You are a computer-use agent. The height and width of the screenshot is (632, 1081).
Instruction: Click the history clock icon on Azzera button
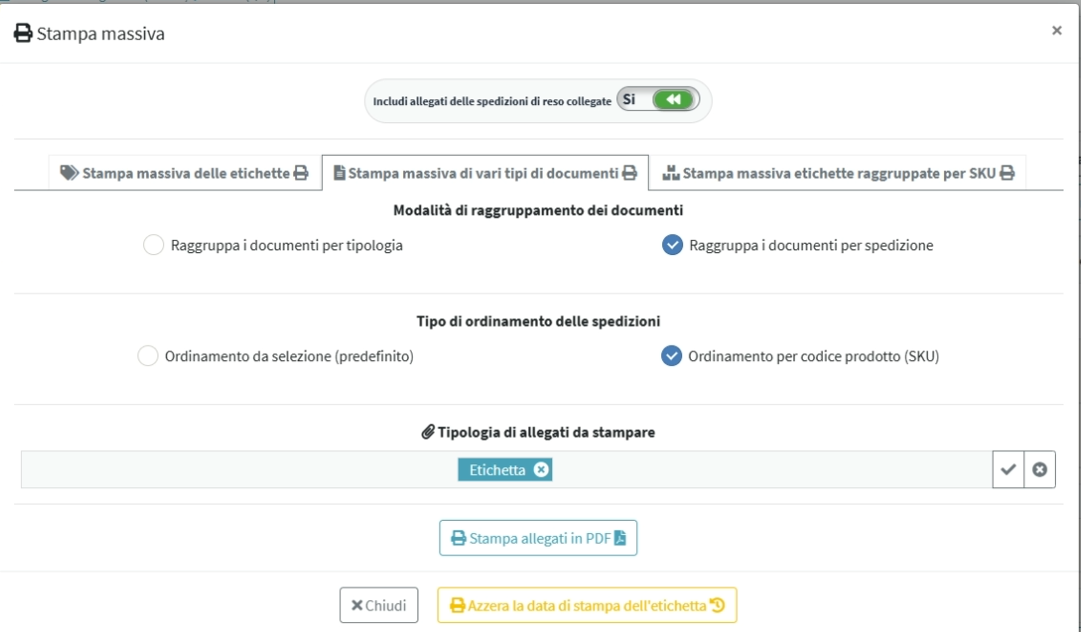[x=717, y=605]
